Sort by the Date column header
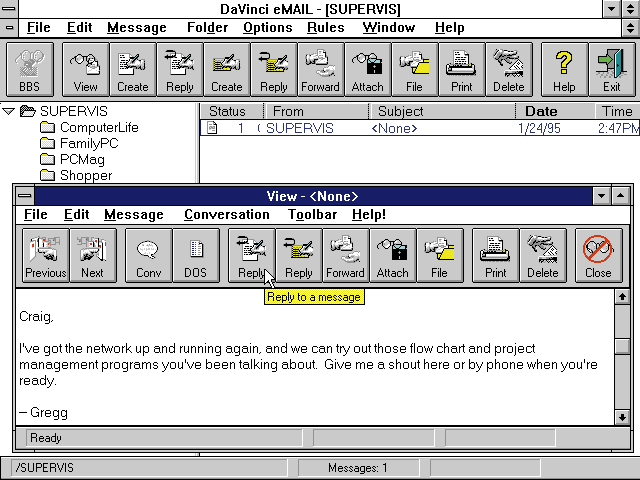 point(556,111)
